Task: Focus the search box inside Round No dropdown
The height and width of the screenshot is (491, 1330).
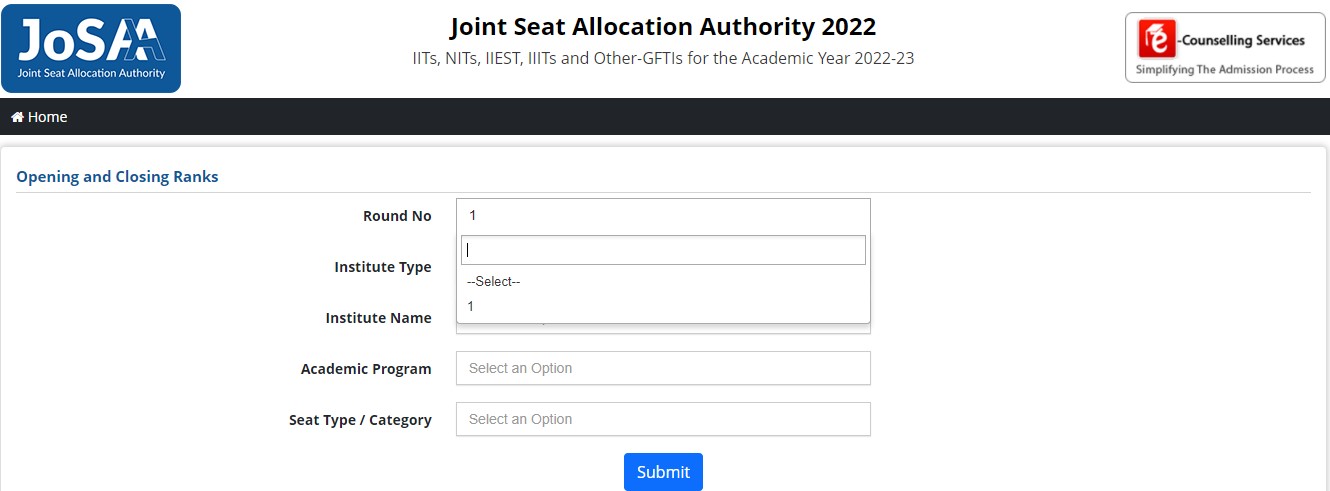Action: (x=663, y=250)
